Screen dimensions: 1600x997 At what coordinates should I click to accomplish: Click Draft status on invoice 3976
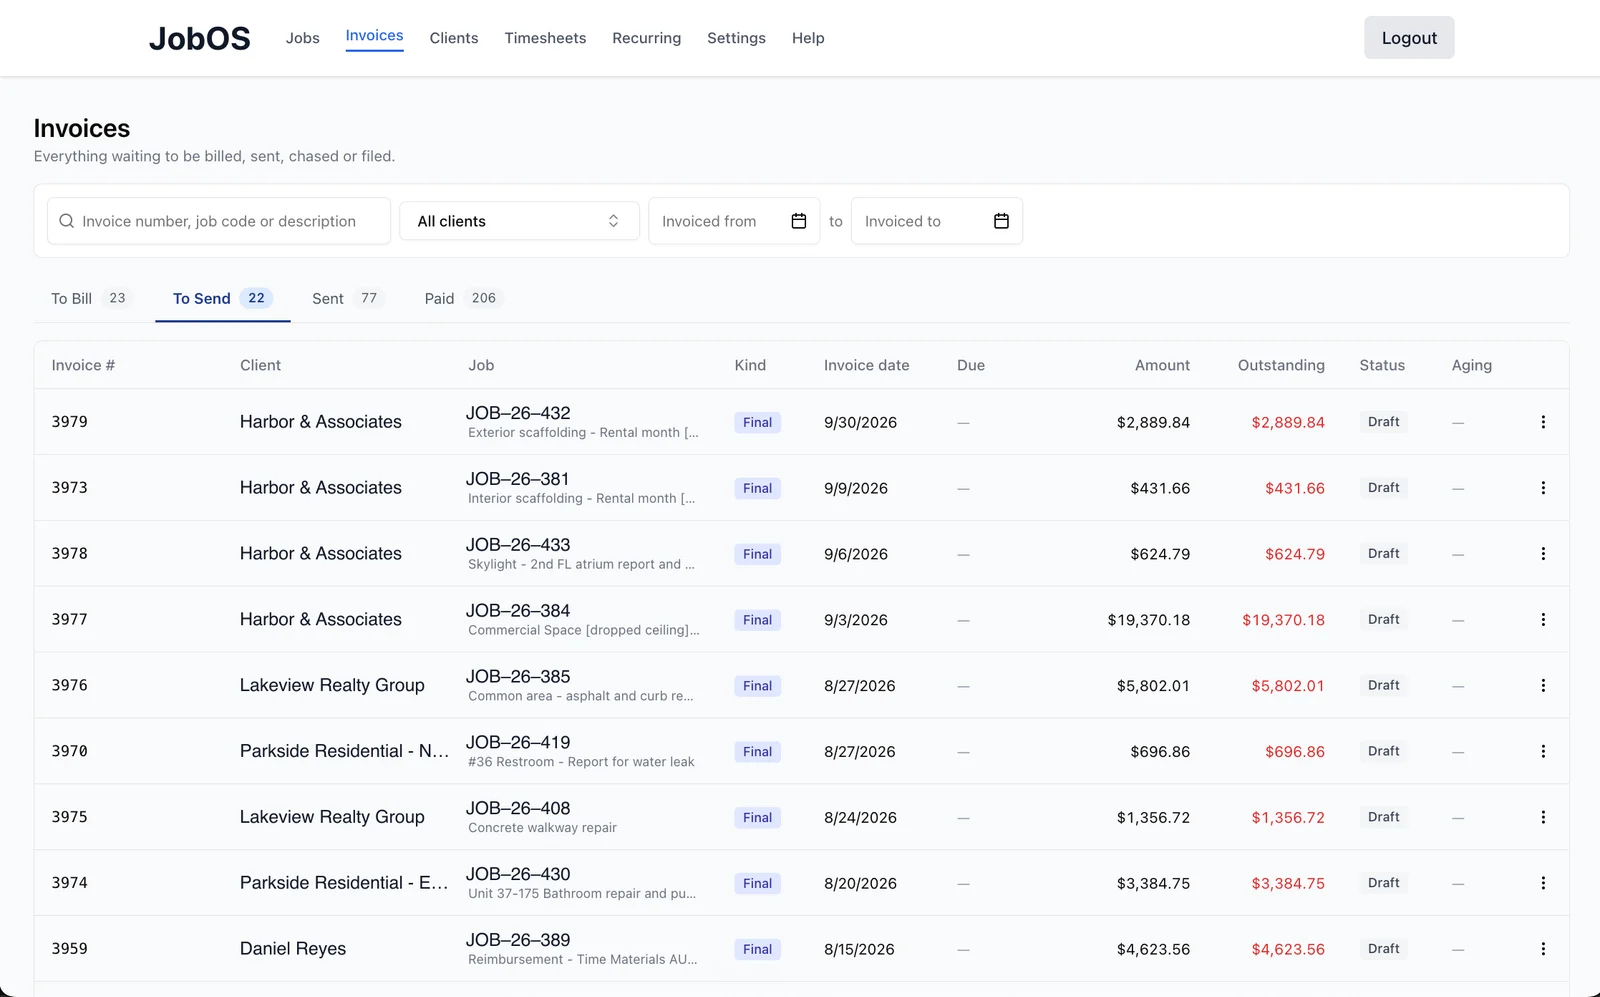click(1383, 686)
